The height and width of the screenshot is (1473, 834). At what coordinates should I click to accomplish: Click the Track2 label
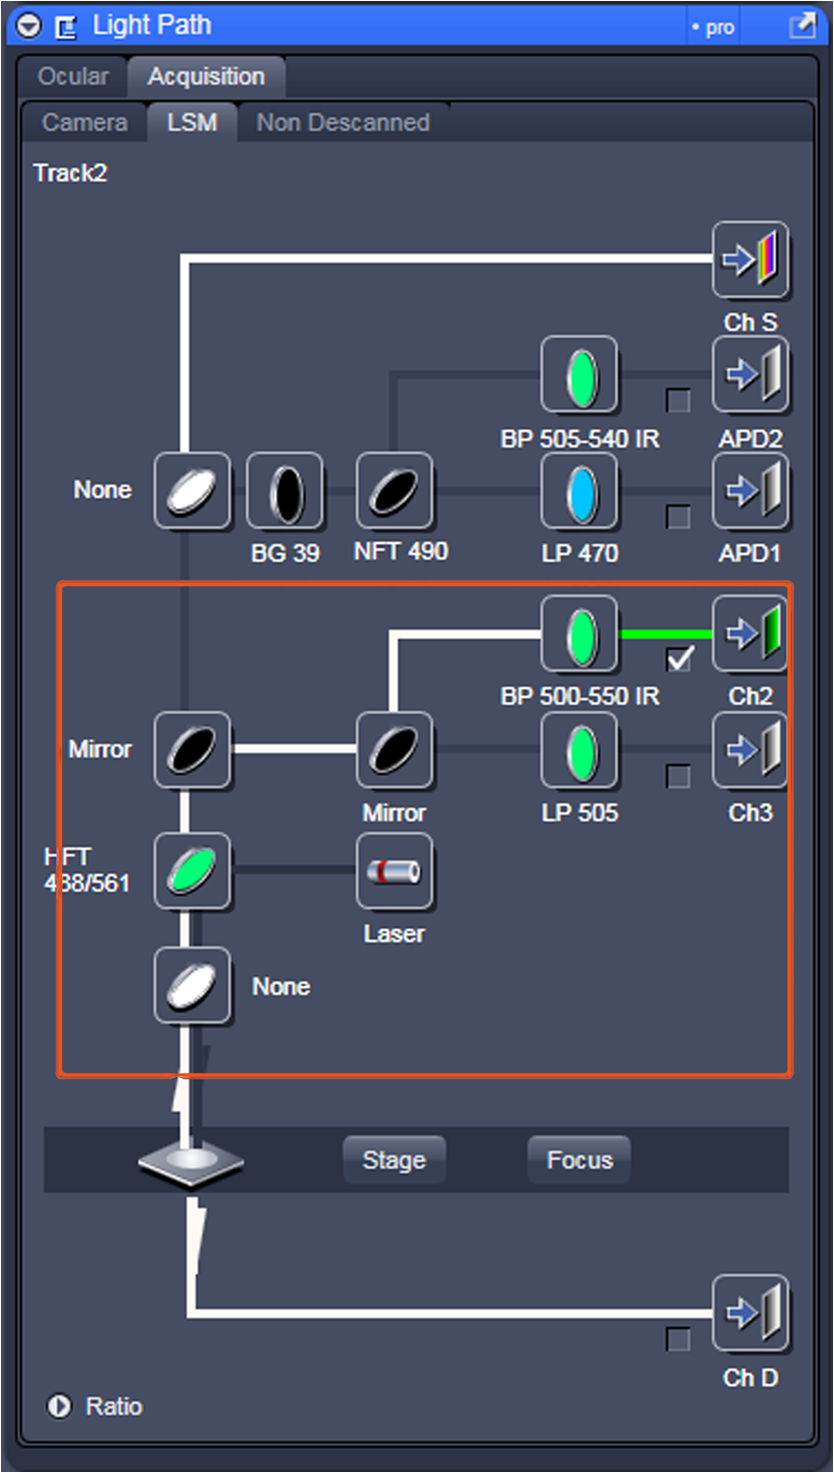(x=70, y=173)
